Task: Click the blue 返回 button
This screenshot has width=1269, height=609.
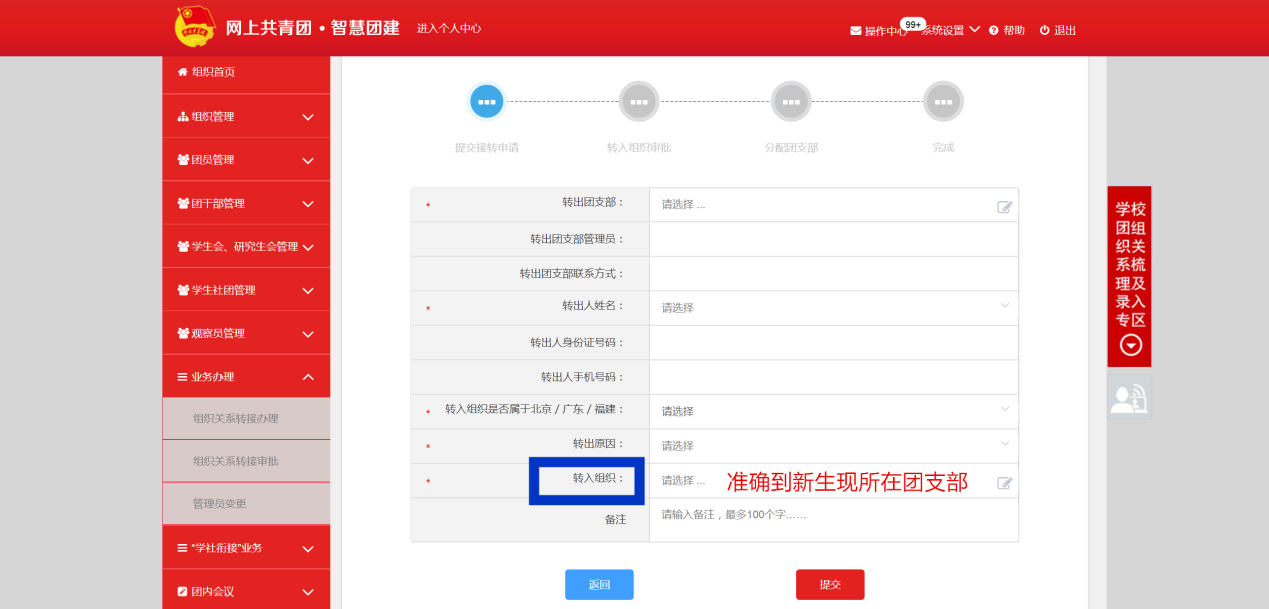Action: point(599,585)
